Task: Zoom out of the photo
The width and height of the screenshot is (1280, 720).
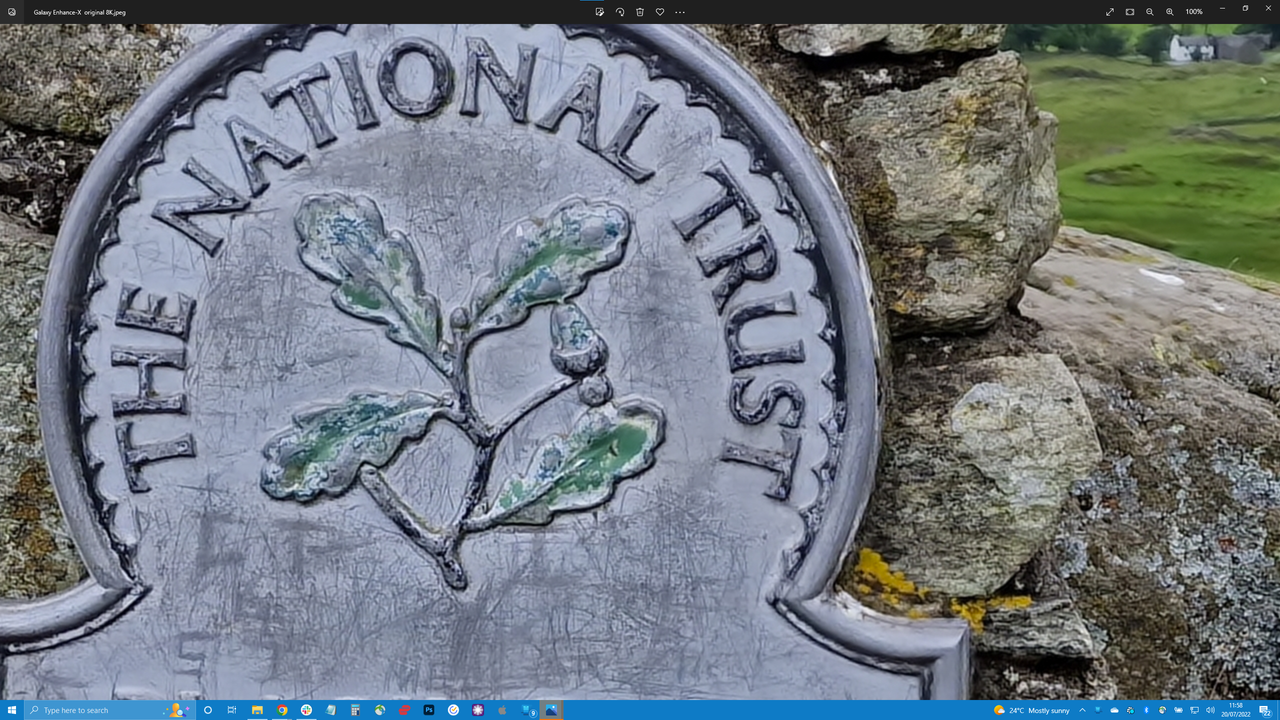Action: [x=1150, y=12]
